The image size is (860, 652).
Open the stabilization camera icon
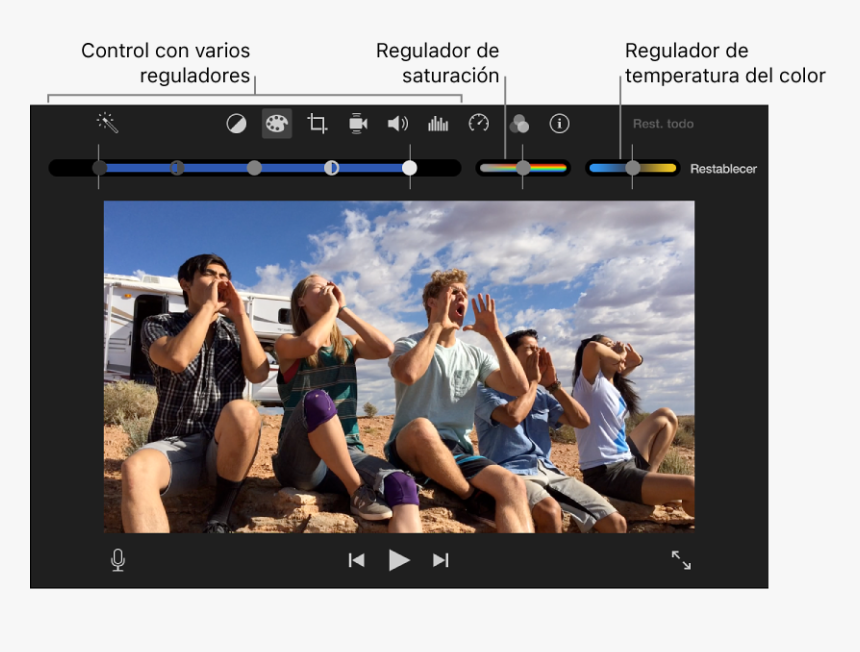point(358,124)
